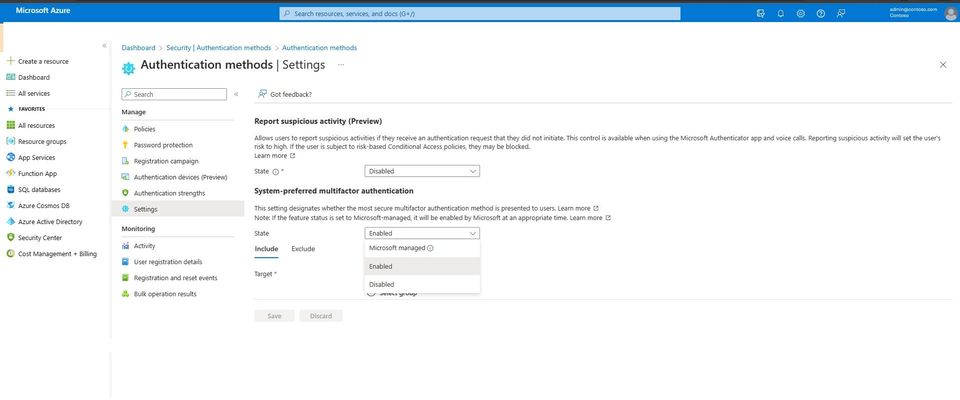Open Authentication strengths menu item

(x=170, y=193)
